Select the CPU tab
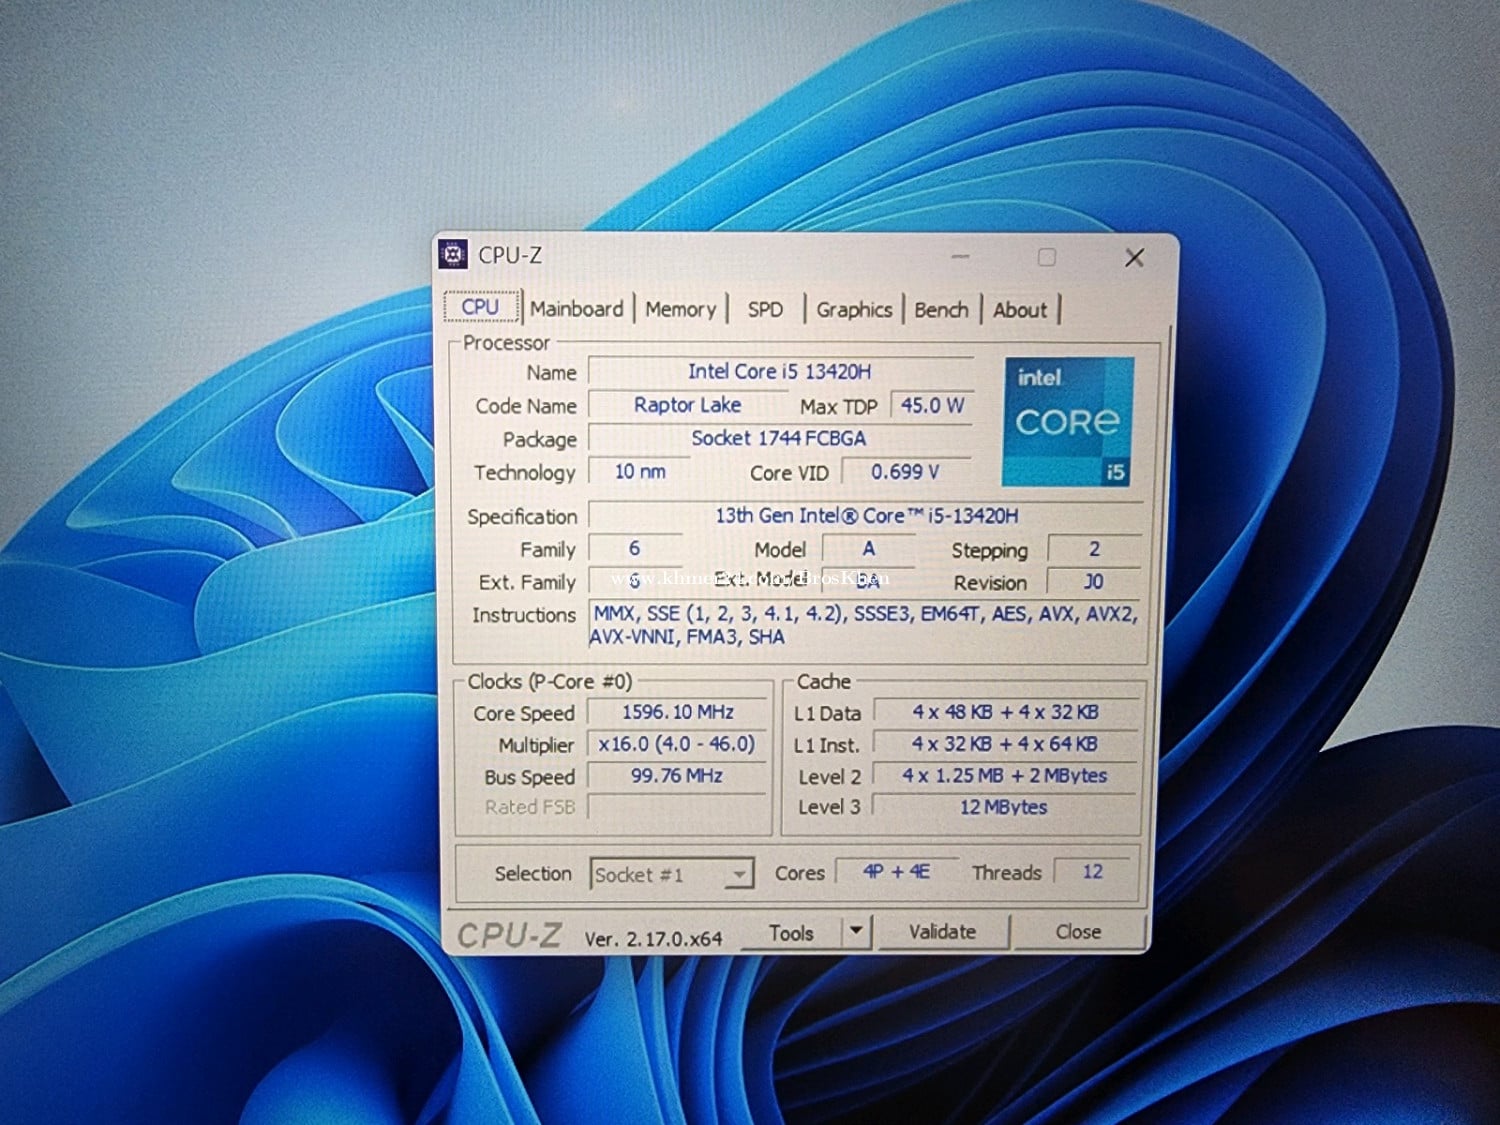The width and height of the screenshot is (1500, 1125). (x=480, y=307)
